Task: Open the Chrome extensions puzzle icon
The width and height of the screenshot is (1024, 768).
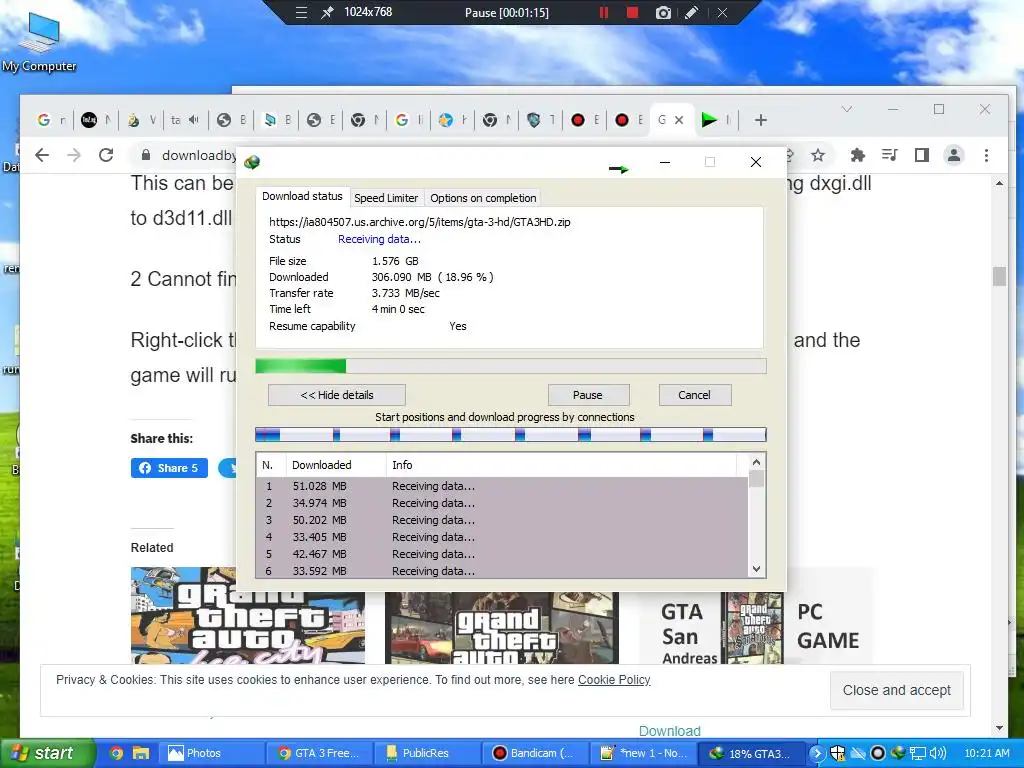Action: [x=857, y=155]
